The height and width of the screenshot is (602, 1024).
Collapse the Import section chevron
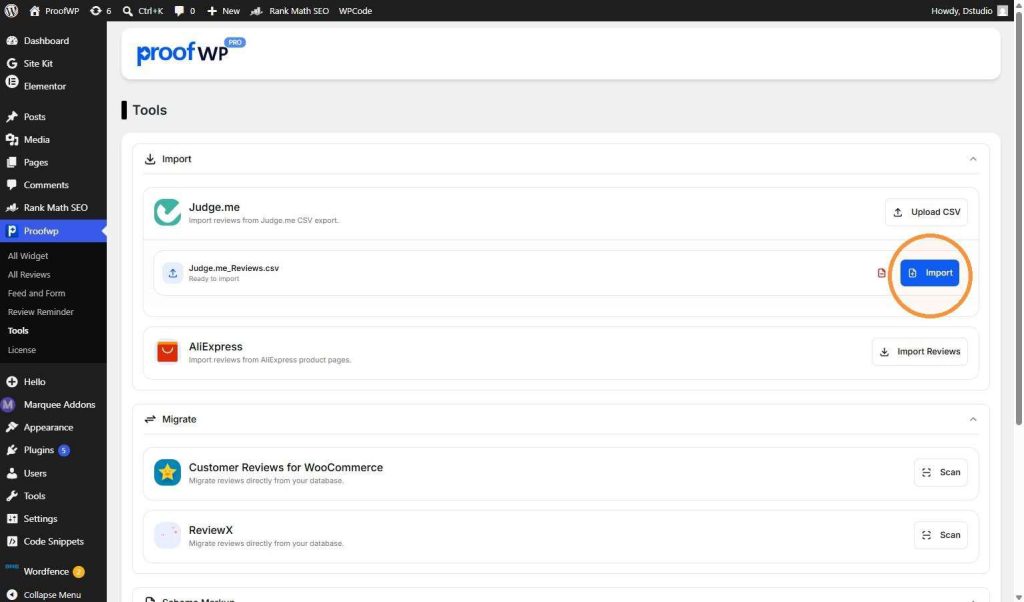pyautogui.click(x=972, y=159)
